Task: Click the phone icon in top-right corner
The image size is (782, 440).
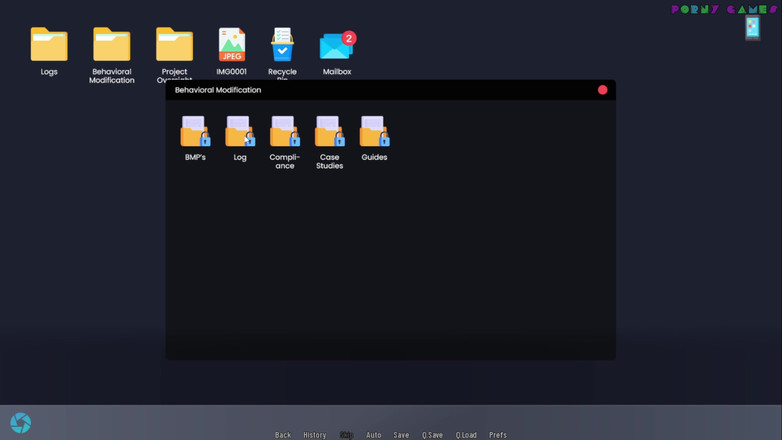Action: [x=752, y=28]
